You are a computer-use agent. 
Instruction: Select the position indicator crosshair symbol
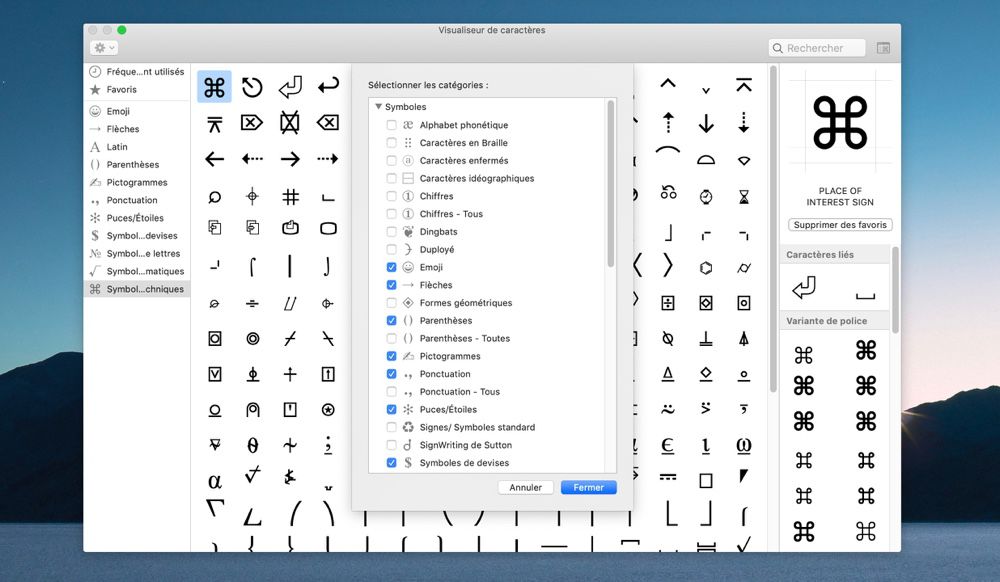[252, 197]
